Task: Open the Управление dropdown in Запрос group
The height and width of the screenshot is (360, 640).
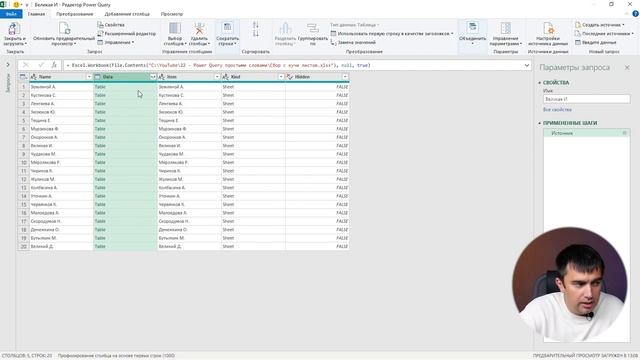Action: [116, 42]
